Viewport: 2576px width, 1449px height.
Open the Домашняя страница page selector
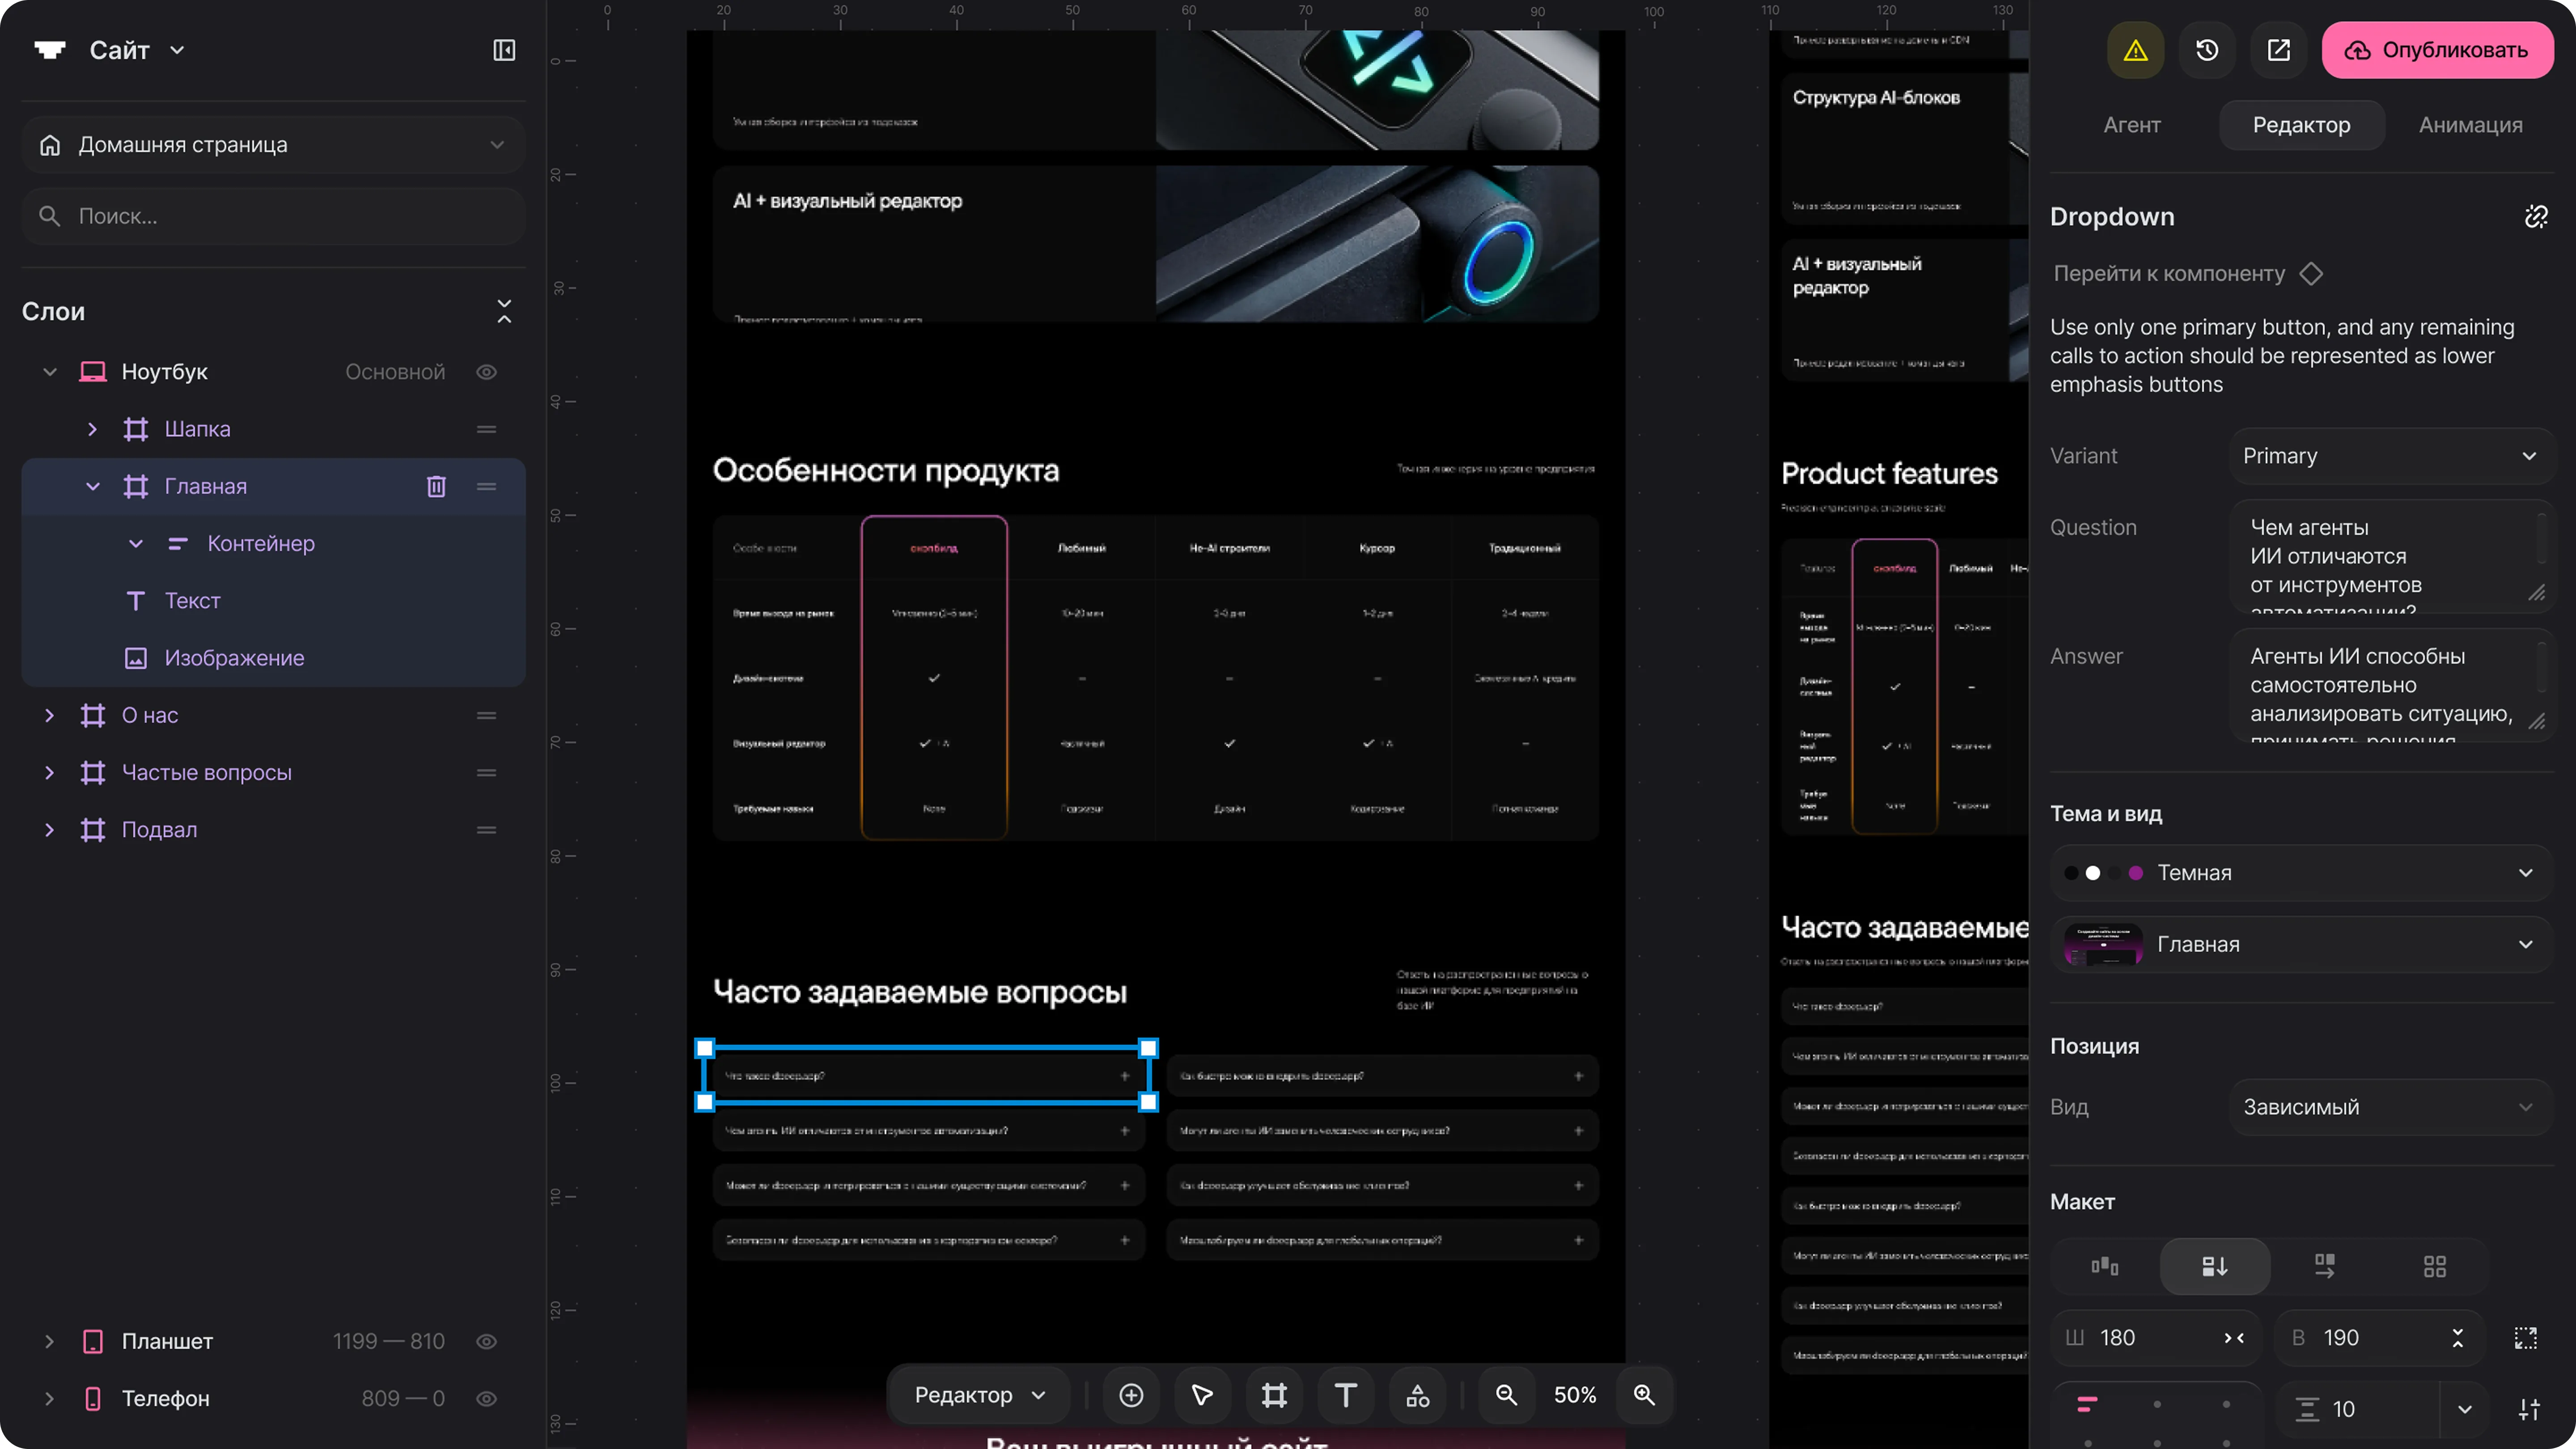click(x=273, y=145)
